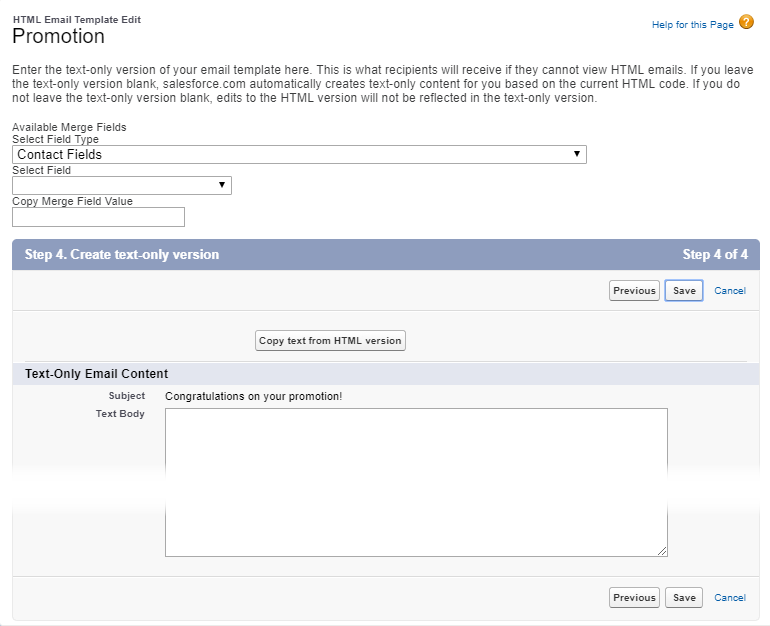Click the Step 4. Create text-only version header
770x626 pixels.
click(122, 255)
